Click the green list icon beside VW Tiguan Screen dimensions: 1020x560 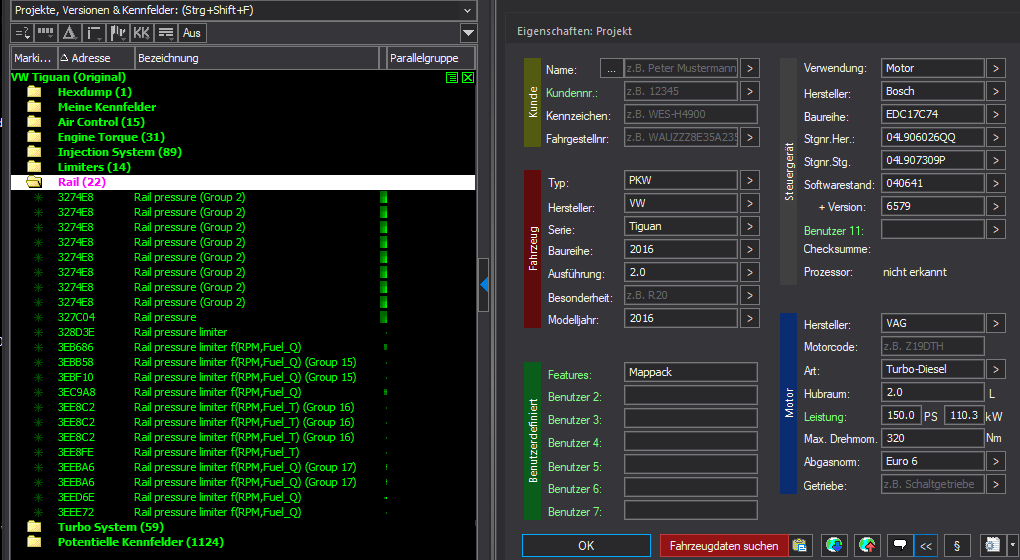(452, 78)
